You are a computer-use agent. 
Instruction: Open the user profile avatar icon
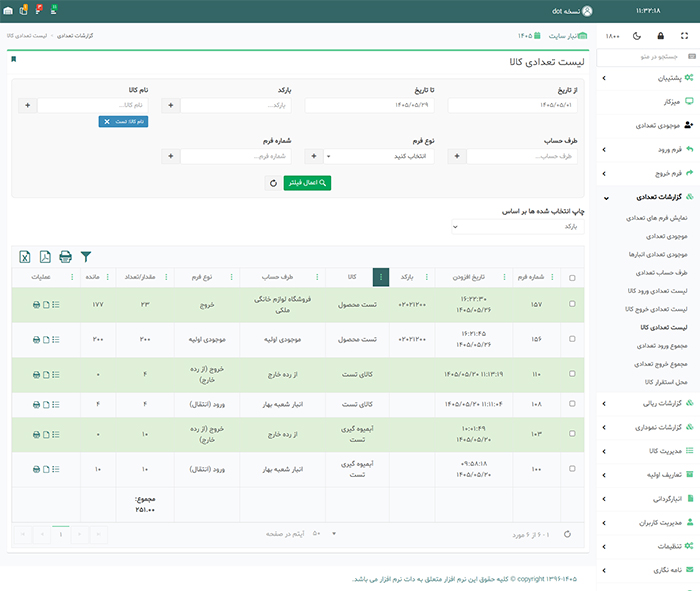point(588,11)
